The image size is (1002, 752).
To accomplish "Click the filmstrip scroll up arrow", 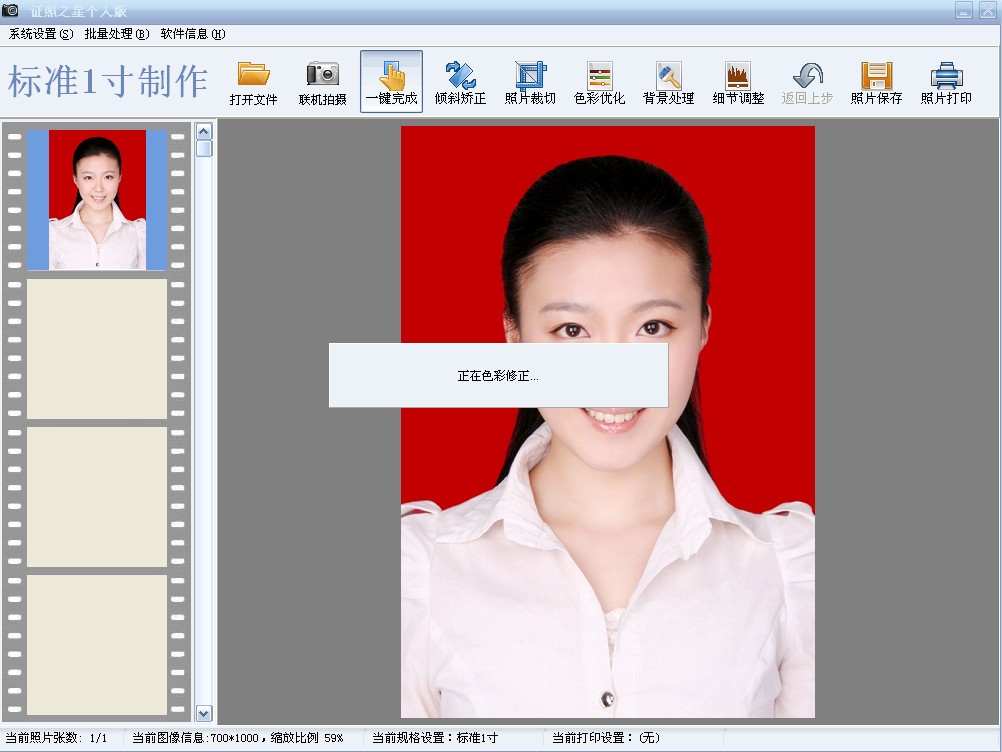I will coord(204,132).
